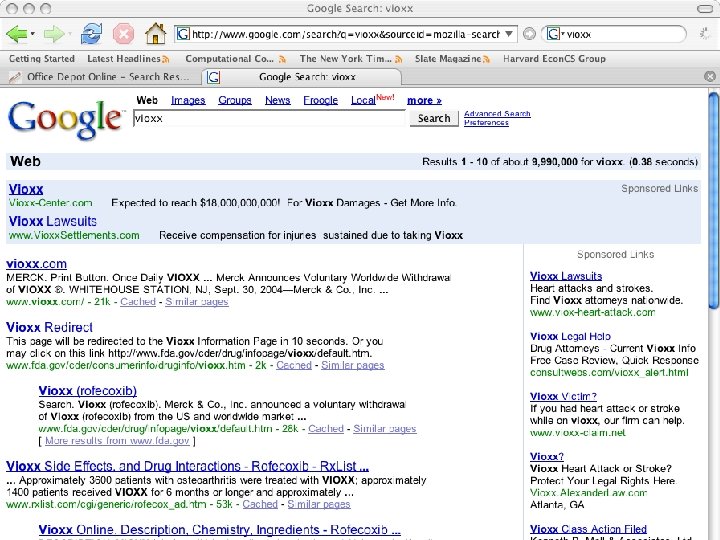This screenshot has height=540, width=720.
Task: Open the Vioxx Online, Description, Chemistry result
Action: pos(219,530)
